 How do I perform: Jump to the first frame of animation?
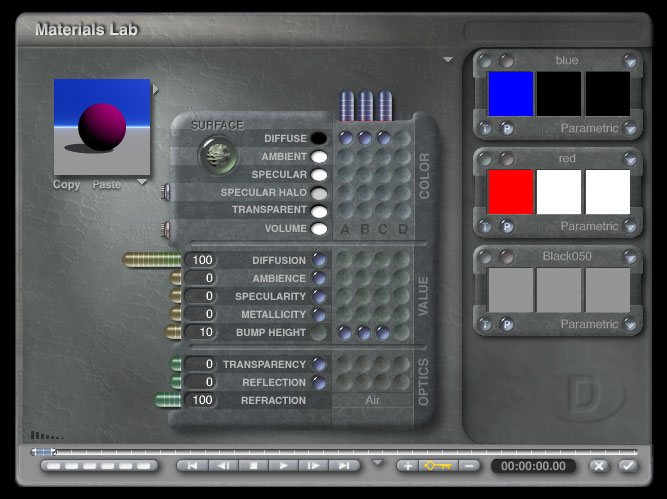point(192,466)
